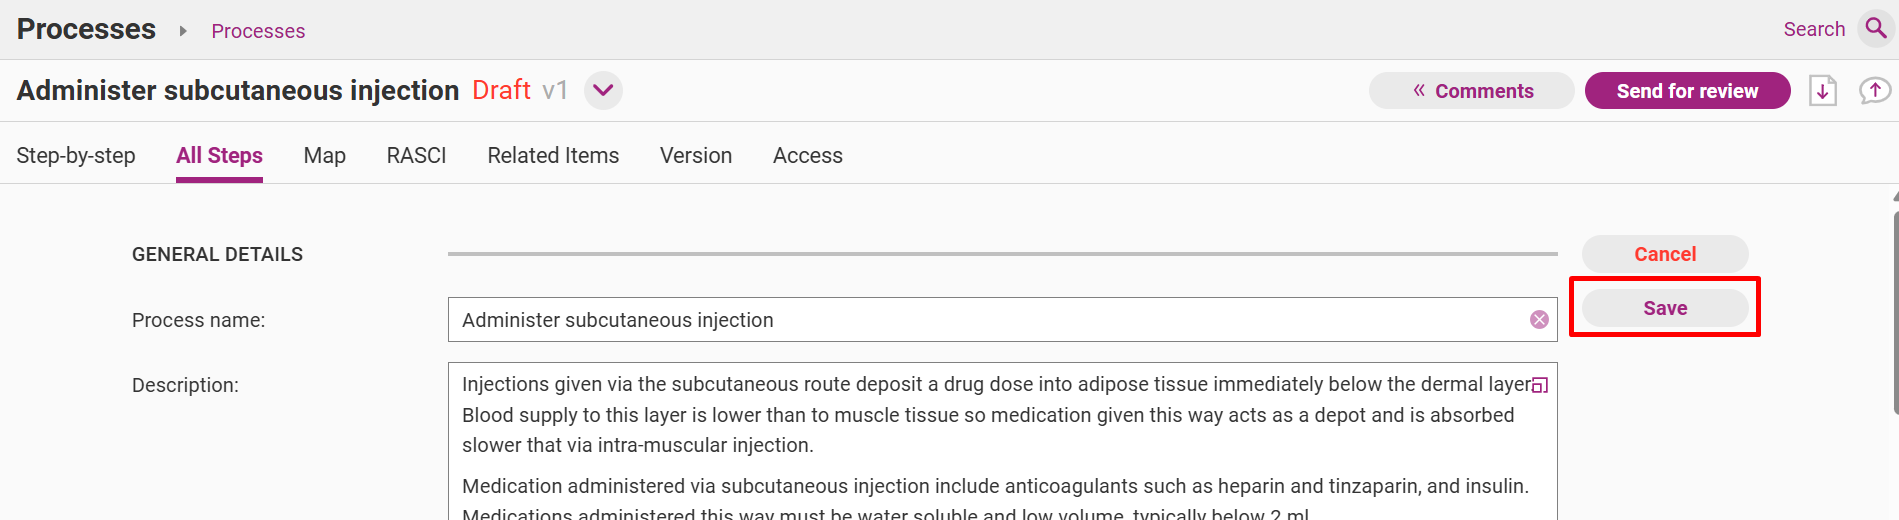Screen dimensions: 1899x520
Task: Select the All Steps tab
Action: click(x=219, y=155)
